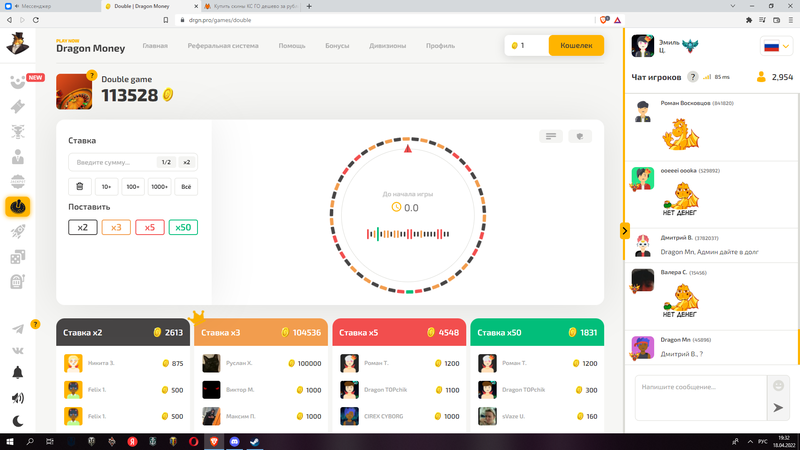The height and width of the screenshot is (450, 800).
Task: Open Opera browser from taskbar
Action: (x=193, y=441)
